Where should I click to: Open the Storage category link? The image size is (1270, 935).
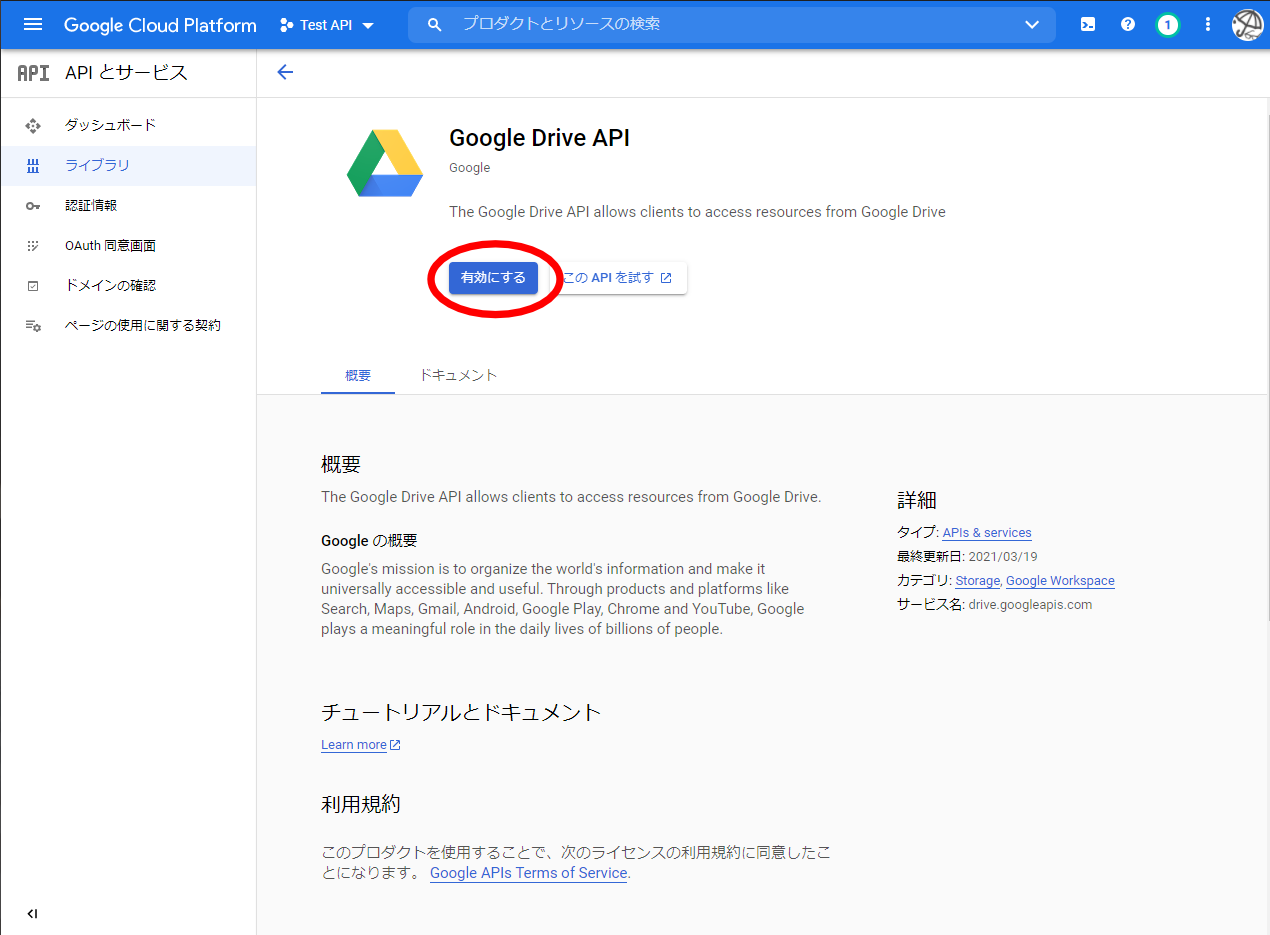click(x=978, y=581)
